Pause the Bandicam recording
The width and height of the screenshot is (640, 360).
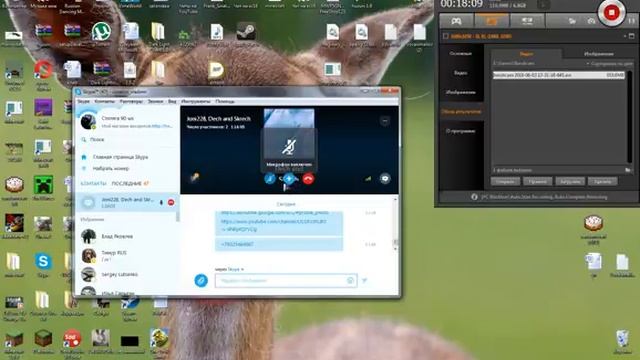(631, 20)
